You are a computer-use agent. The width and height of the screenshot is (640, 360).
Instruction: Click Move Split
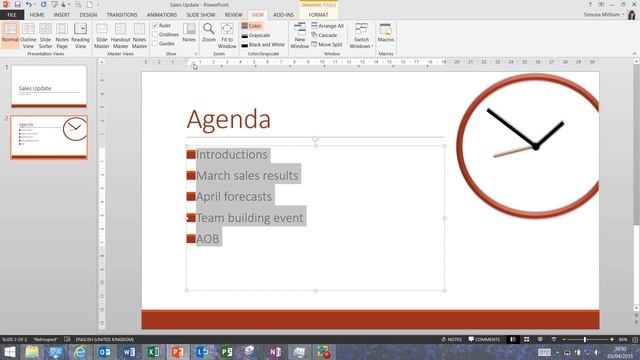[327, 44]
